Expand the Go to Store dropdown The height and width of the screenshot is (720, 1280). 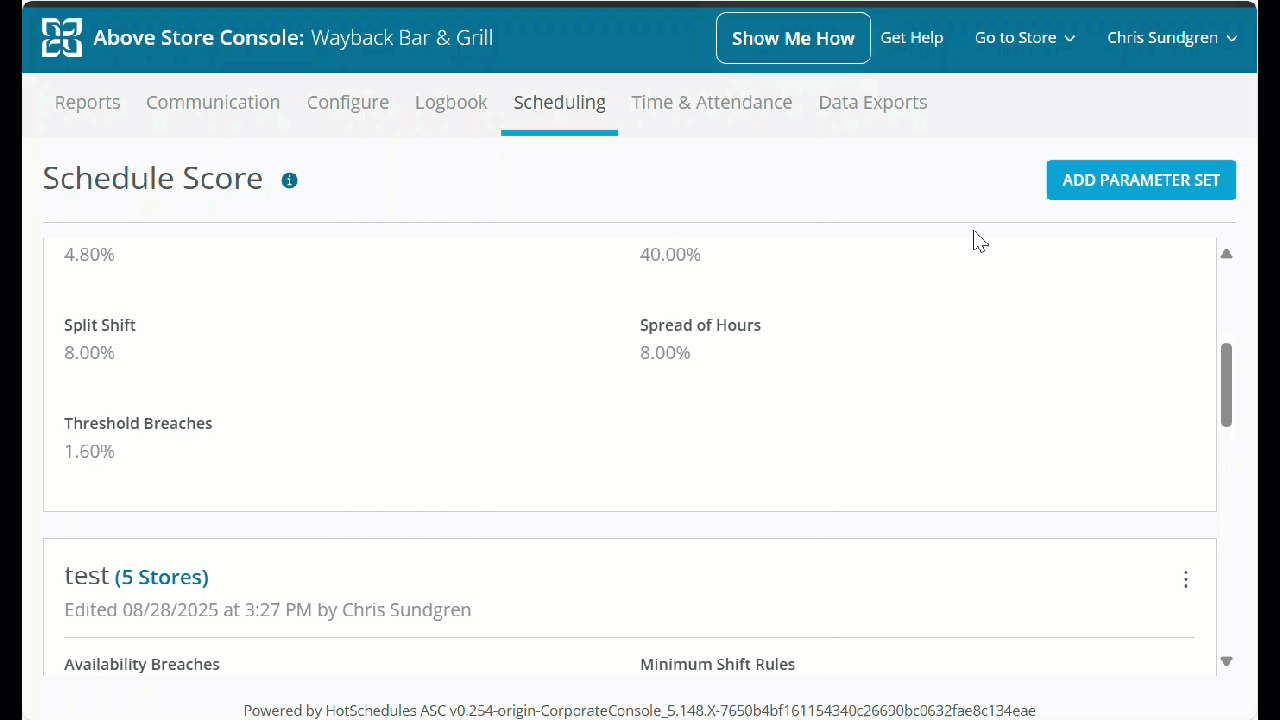pos(1024,38)
